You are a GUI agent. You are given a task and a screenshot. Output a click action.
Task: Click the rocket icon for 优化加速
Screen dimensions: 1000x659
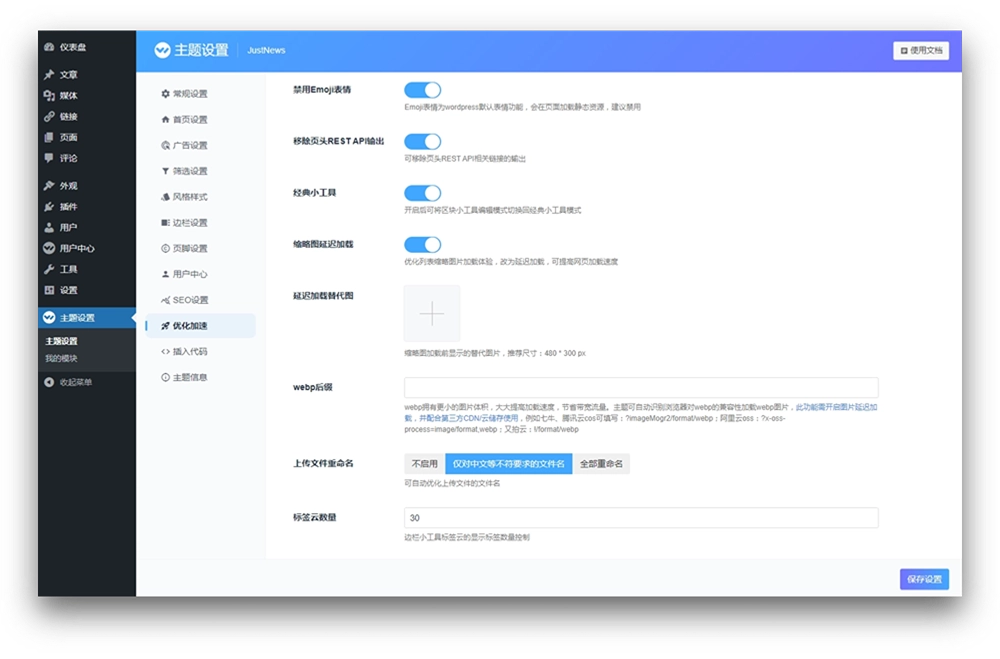tap(165, 326)
